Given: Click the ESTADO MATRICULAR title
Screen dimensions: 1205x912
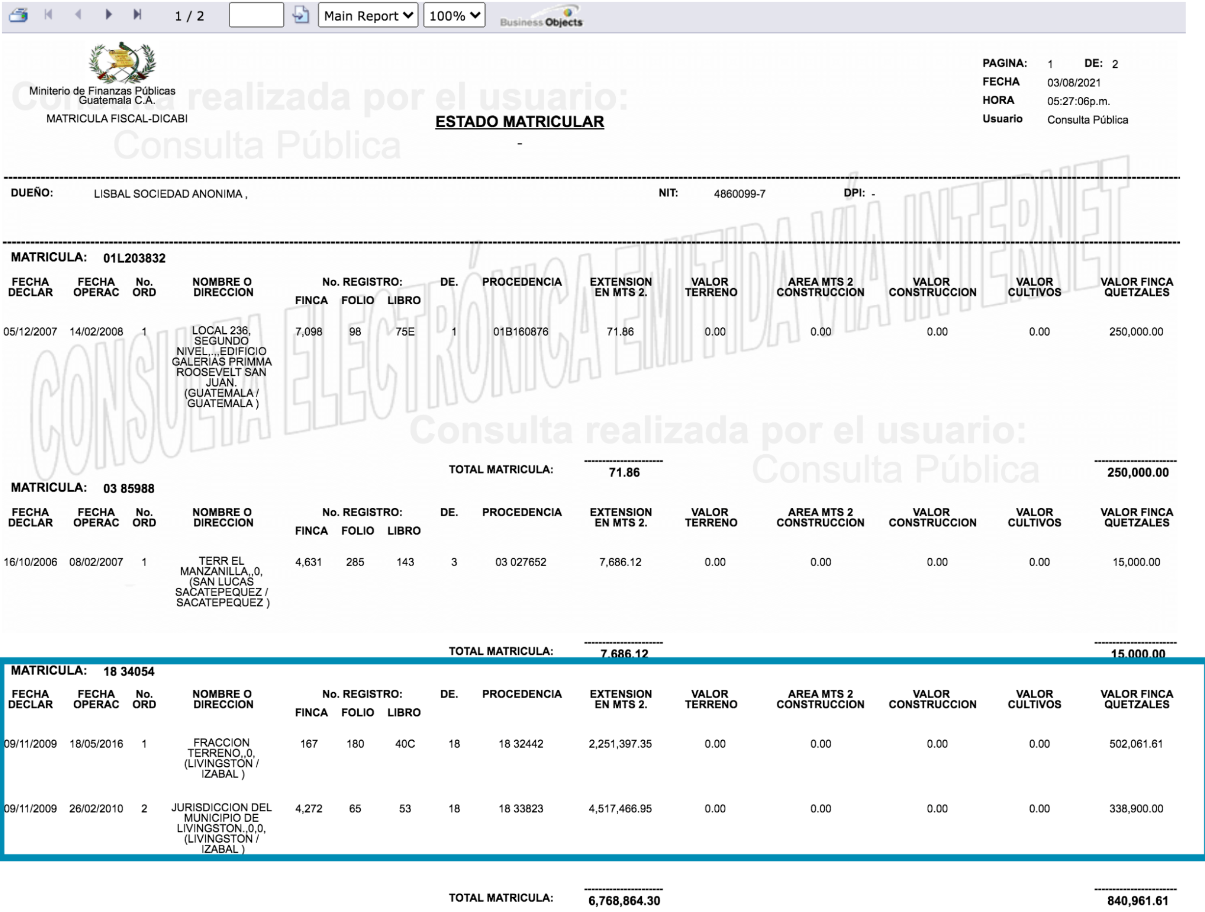Looking at the screenshot, I should click(x=519, y=122).
